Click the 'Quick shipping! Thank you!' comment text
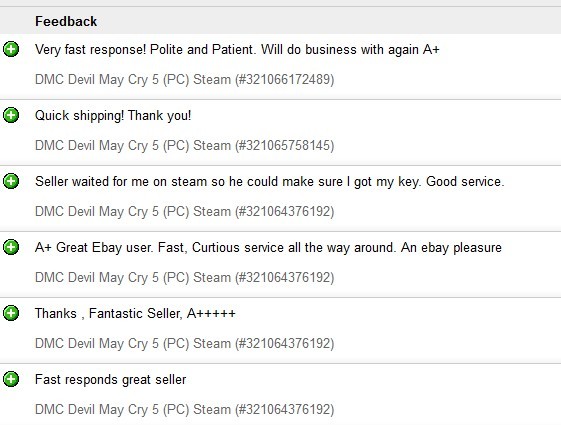This screenshot has height=425, width=561. (113, 116)
